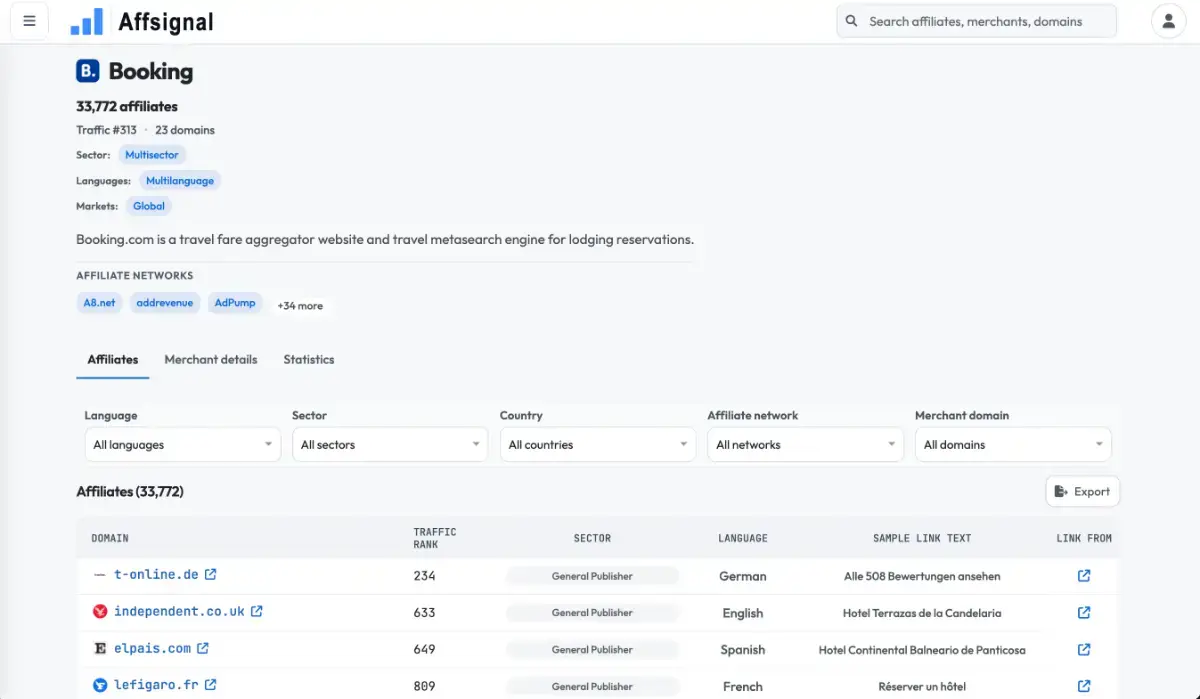This screenshot has width=1200, height=699.
Task: Click the Affsignal bar chart logo
Action: point(87,21)
